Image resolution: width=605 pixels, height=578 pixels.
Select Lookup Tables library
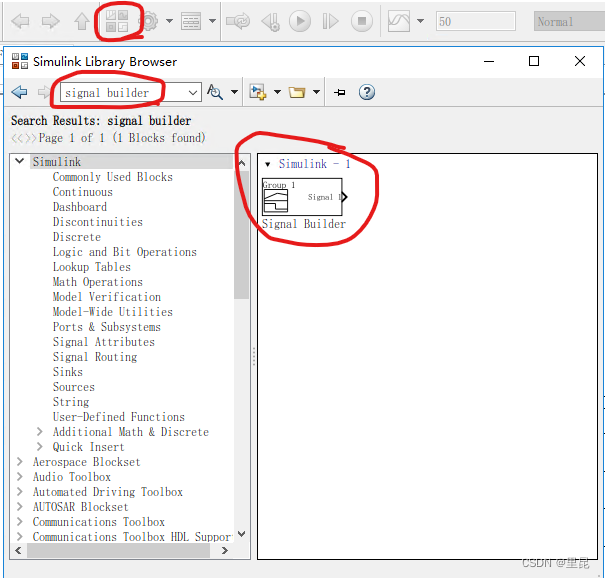[x=91, y=267]
